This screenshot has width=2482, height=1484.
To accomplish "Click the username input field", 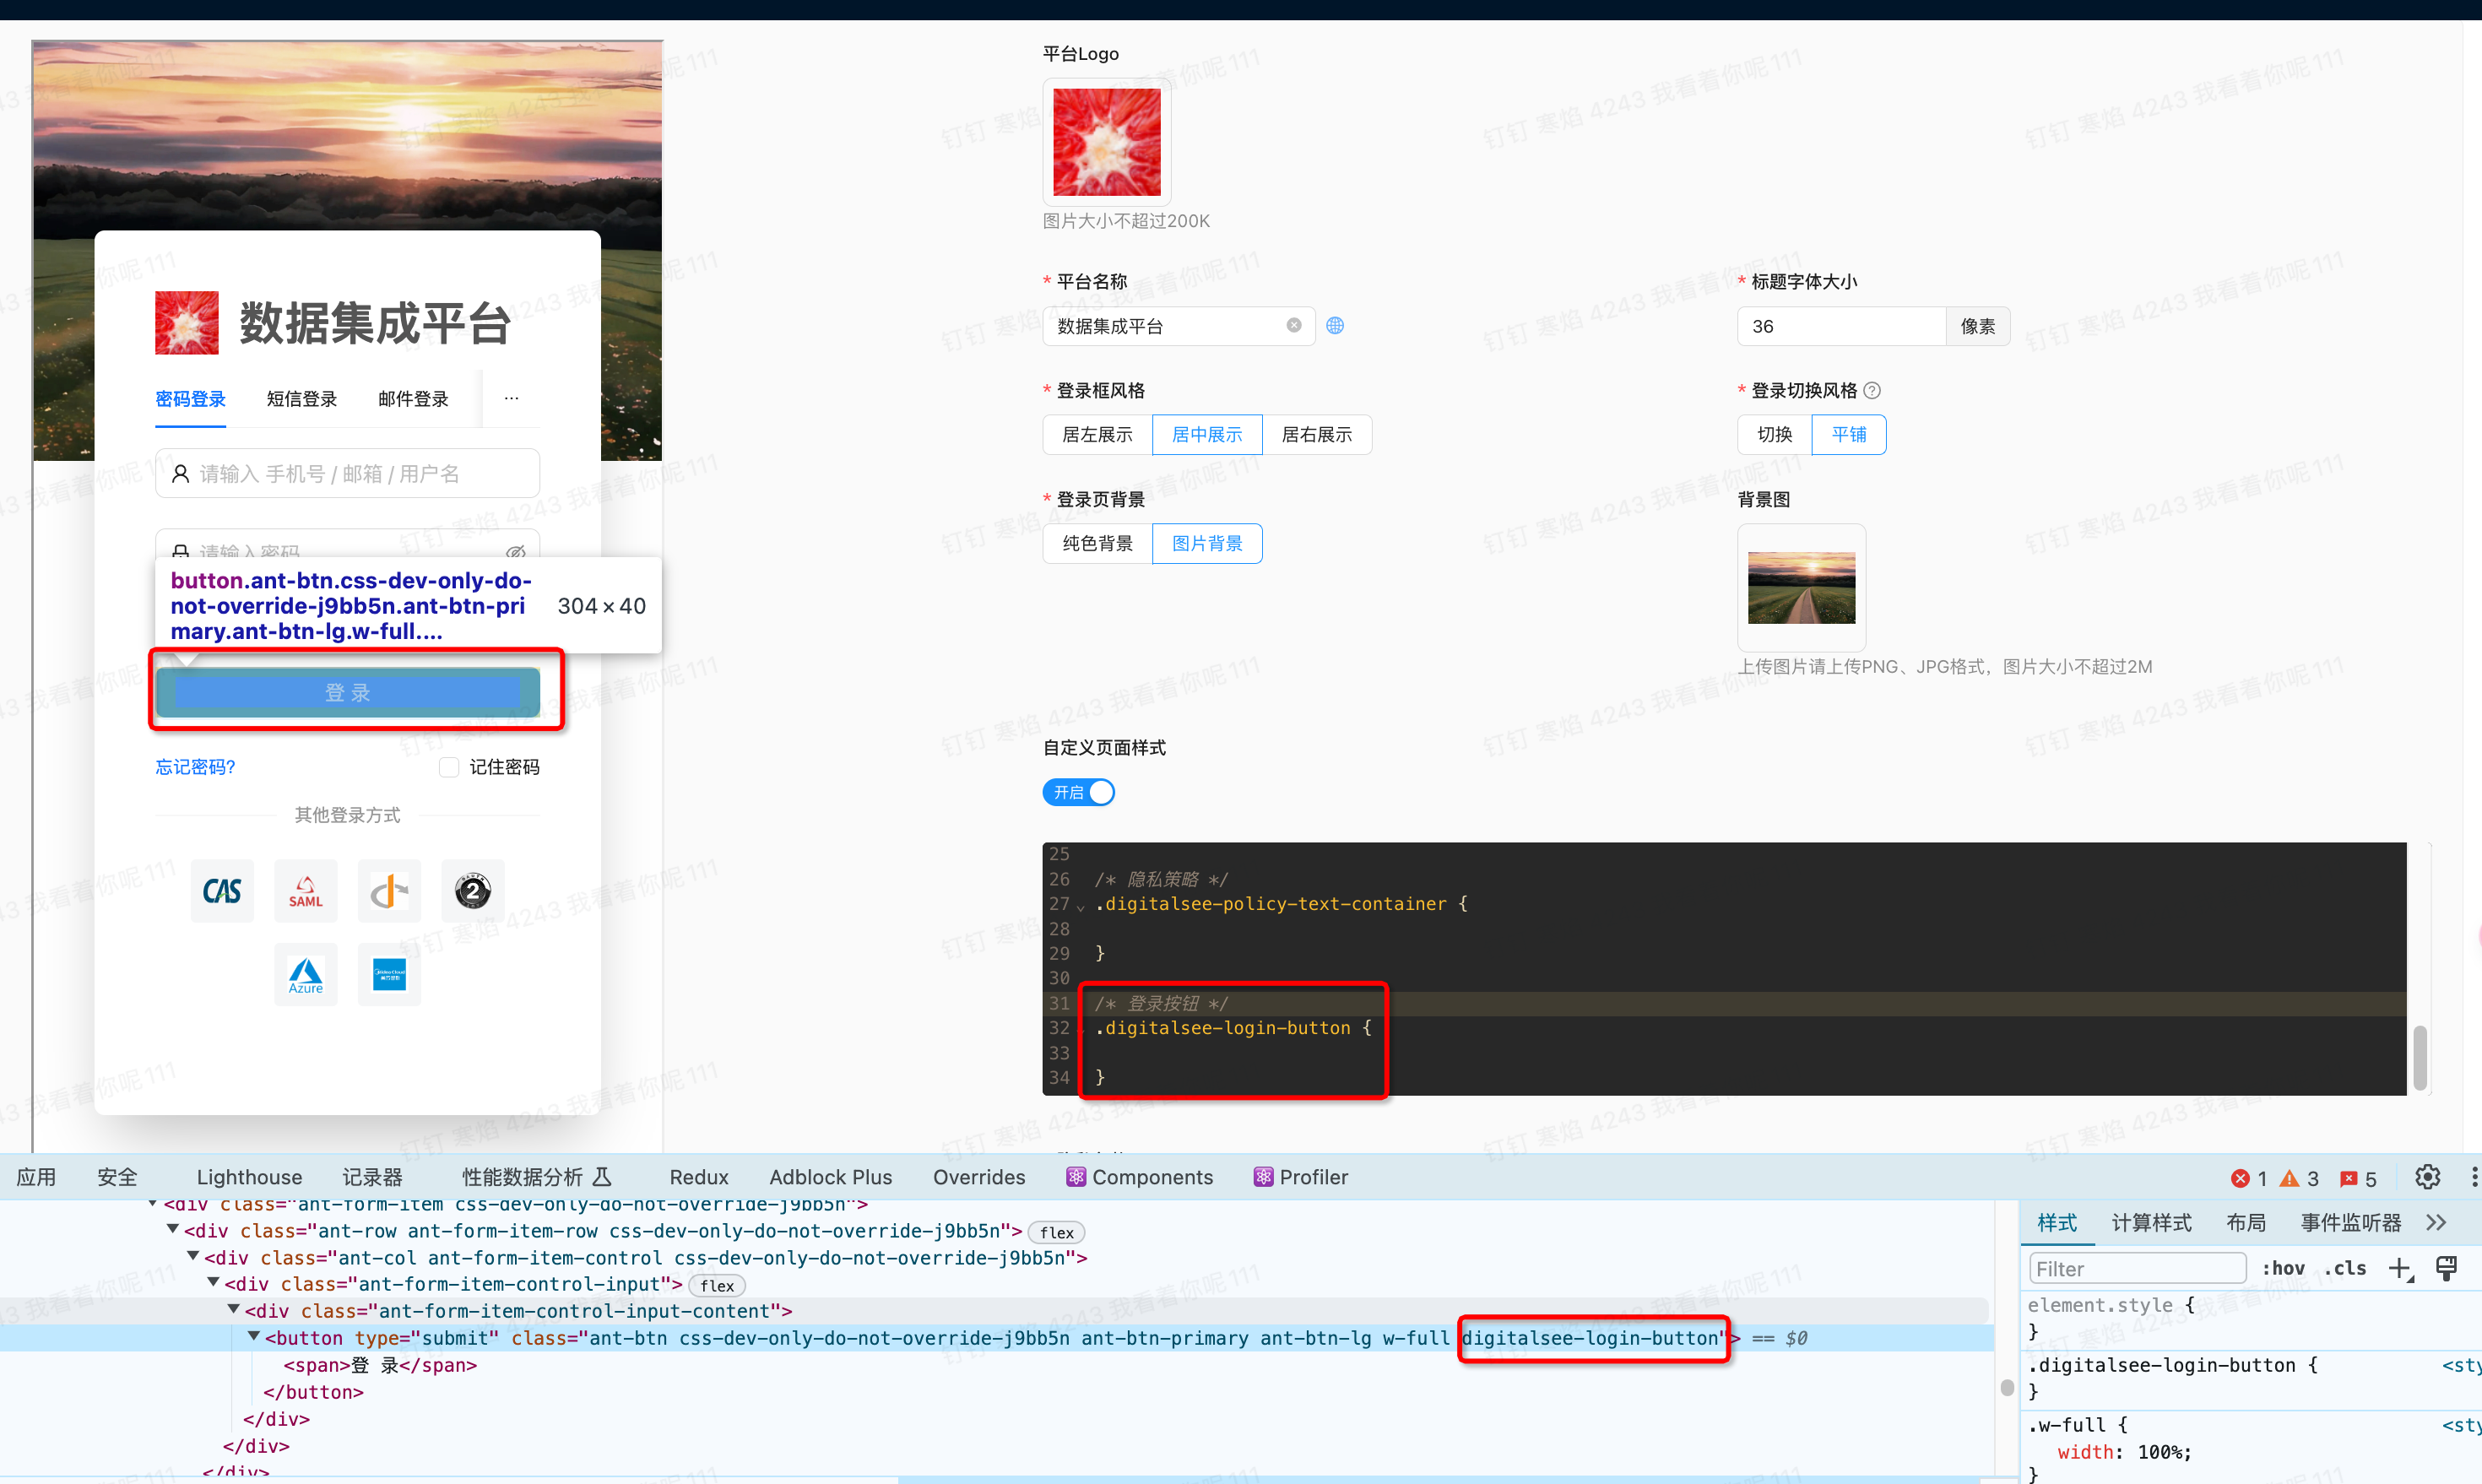I will 348,473.
